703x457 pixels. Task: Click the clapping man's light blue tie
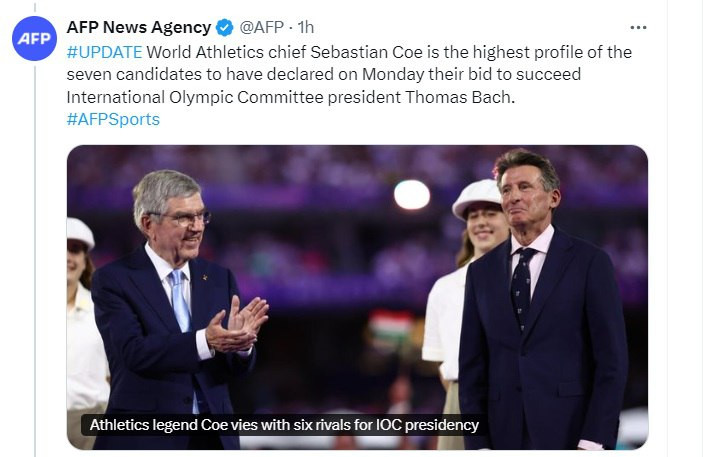[180, 299]
